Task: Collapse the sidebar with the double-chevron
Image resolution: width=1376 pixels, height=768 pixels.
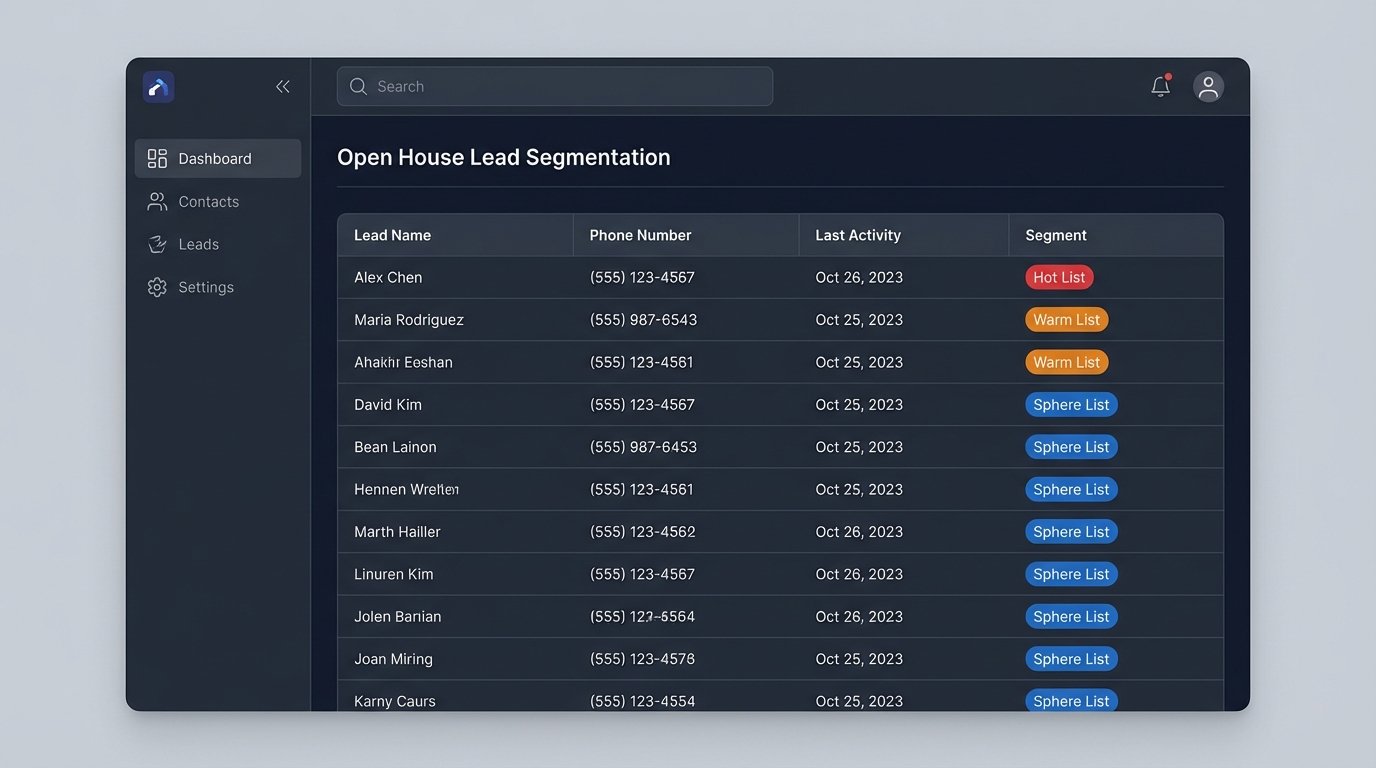Action: [x=282, y=86]
